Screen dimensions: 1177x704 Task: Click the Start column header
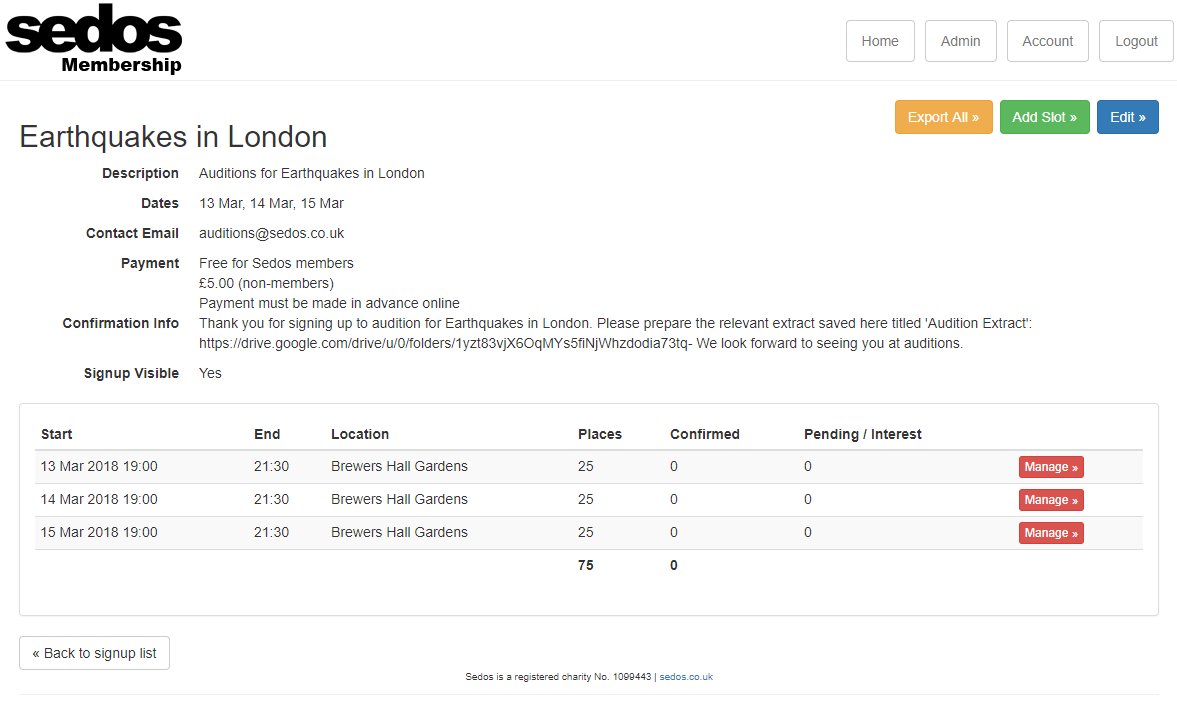coord(57,434)
